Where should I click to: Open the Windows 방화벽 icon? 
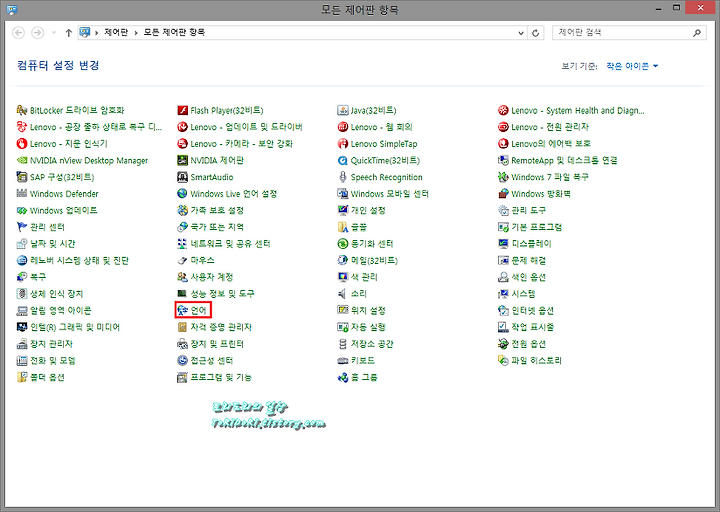(503, 194)
